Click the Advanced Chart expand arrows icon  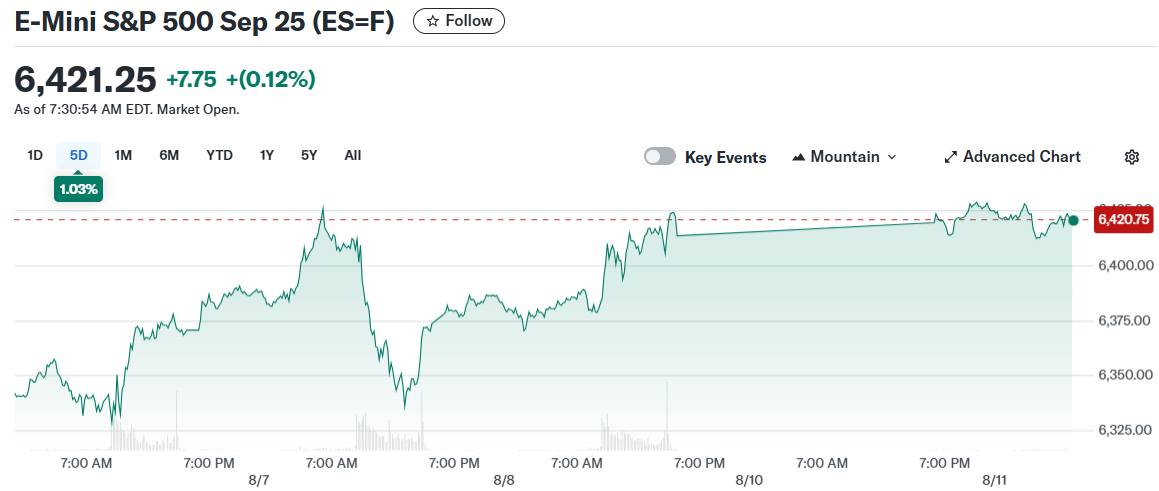point(951,157)
